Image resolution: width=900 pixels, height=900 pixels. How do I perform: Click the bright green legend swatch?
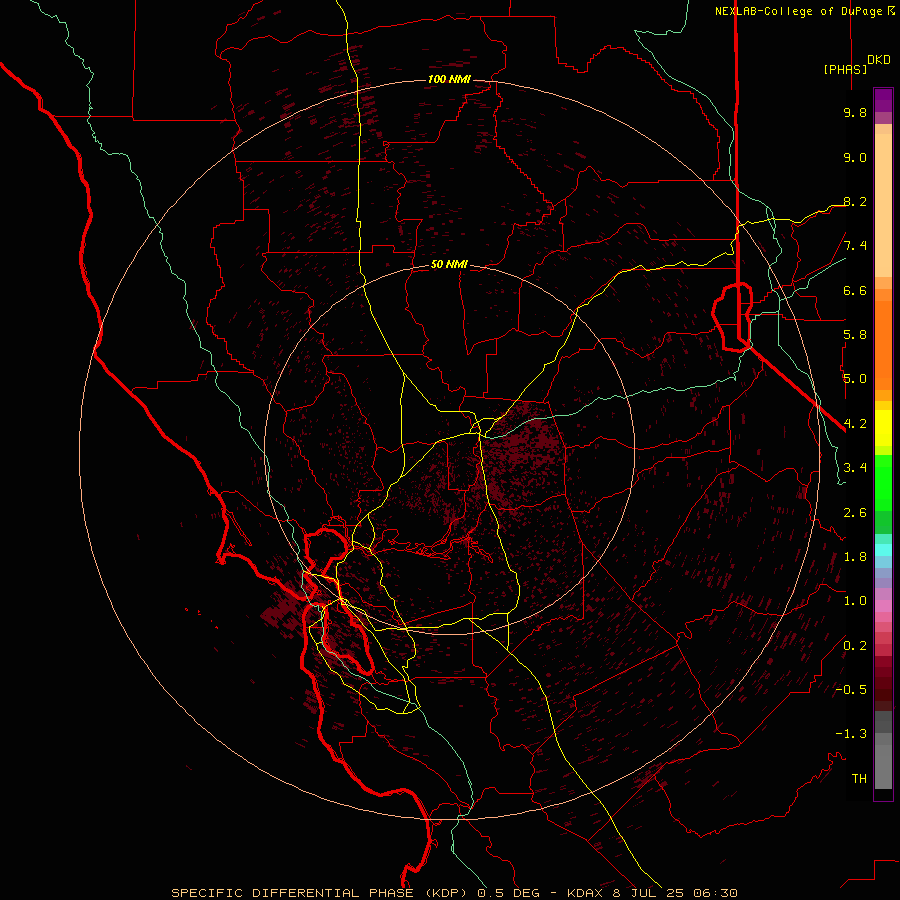[883, 482]
